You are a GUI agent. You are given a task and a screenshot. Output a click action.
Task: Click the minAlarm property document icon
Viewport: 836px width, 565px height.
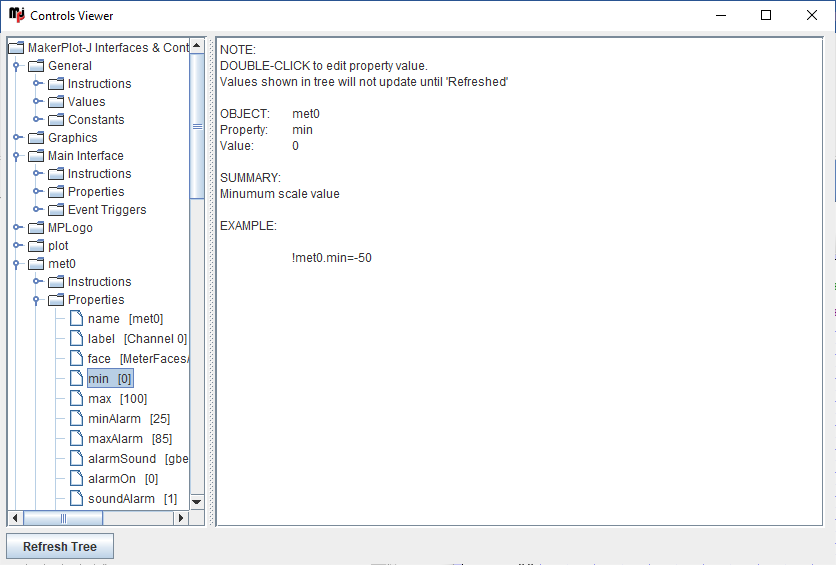point(77,419)
